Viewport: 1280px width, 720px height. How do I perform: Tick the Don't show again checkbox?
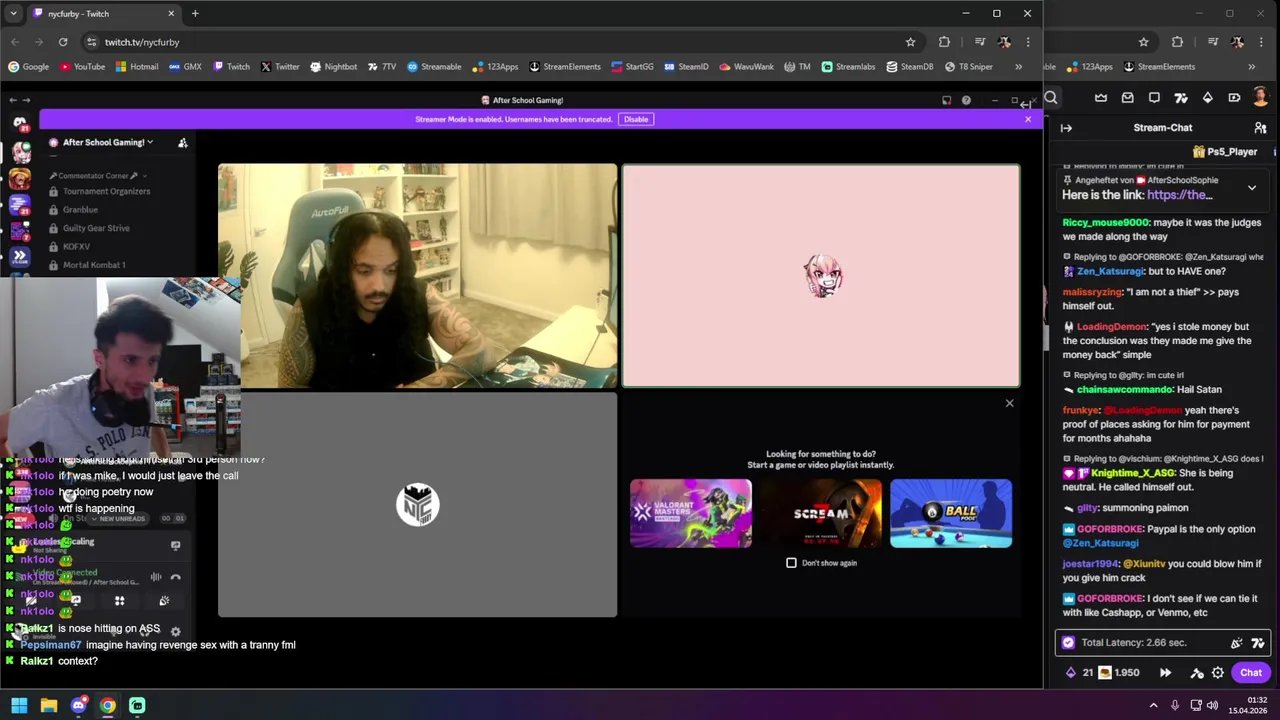tap(791, 563)
